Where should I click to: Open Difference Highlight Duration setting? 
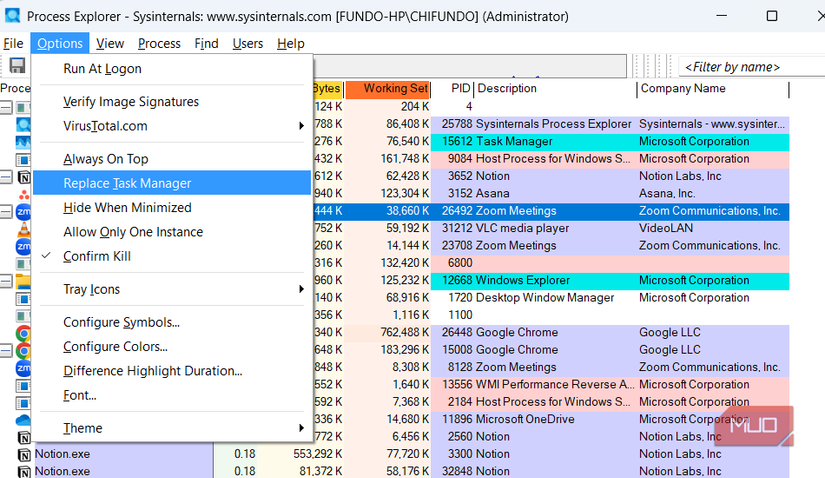pyautogui.click(x=172, y=370)
